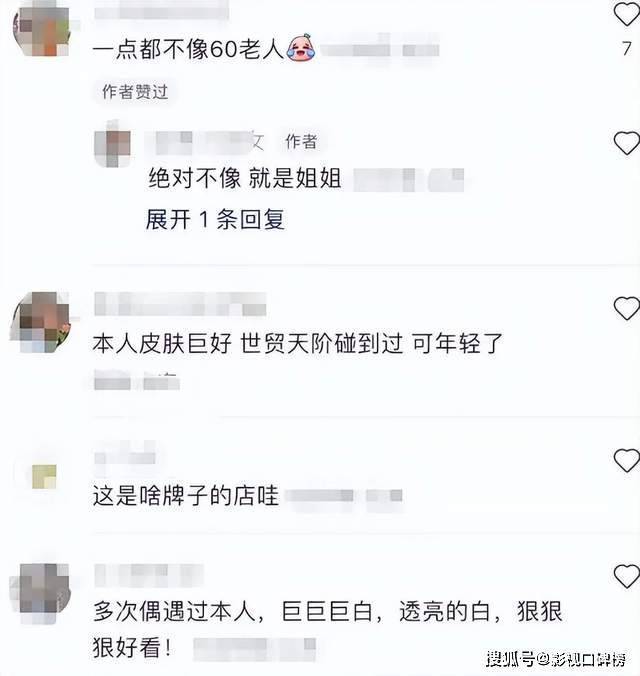The image size is (640, 676).
Task: Like the '一点都不像60老人' comment
Action: (x=627, y=13)
